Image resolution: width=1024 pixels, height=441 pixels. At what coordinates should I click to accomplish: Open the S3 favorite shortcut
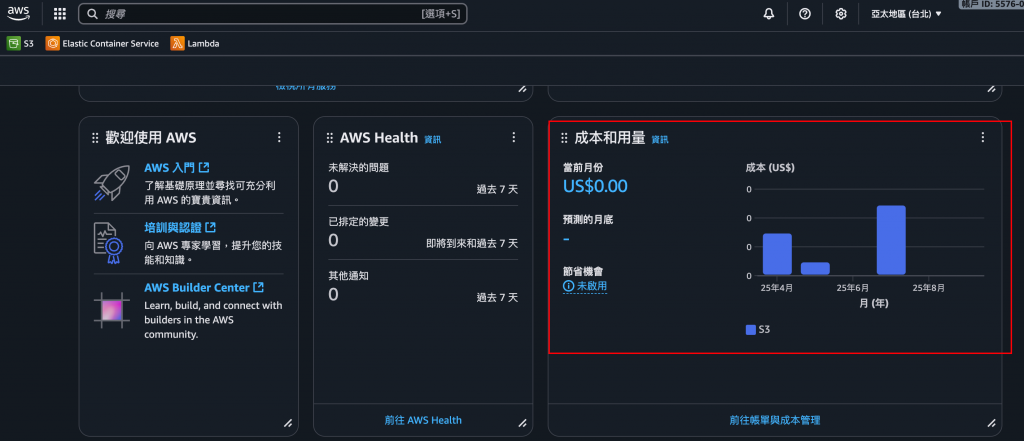click(20, 44)
